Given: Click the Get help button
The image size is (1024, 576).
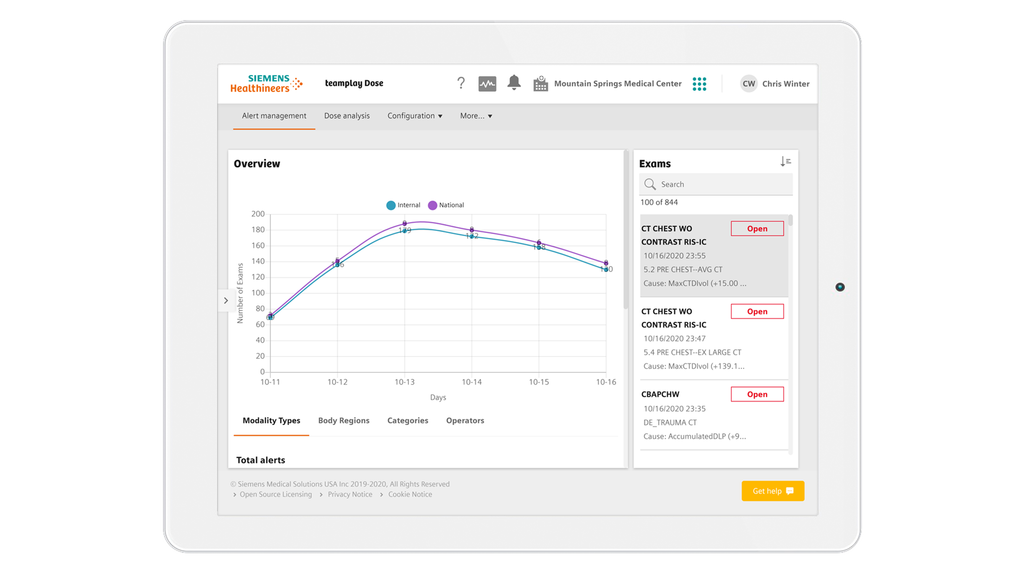Looking at the screenshot, I should 772,491.
